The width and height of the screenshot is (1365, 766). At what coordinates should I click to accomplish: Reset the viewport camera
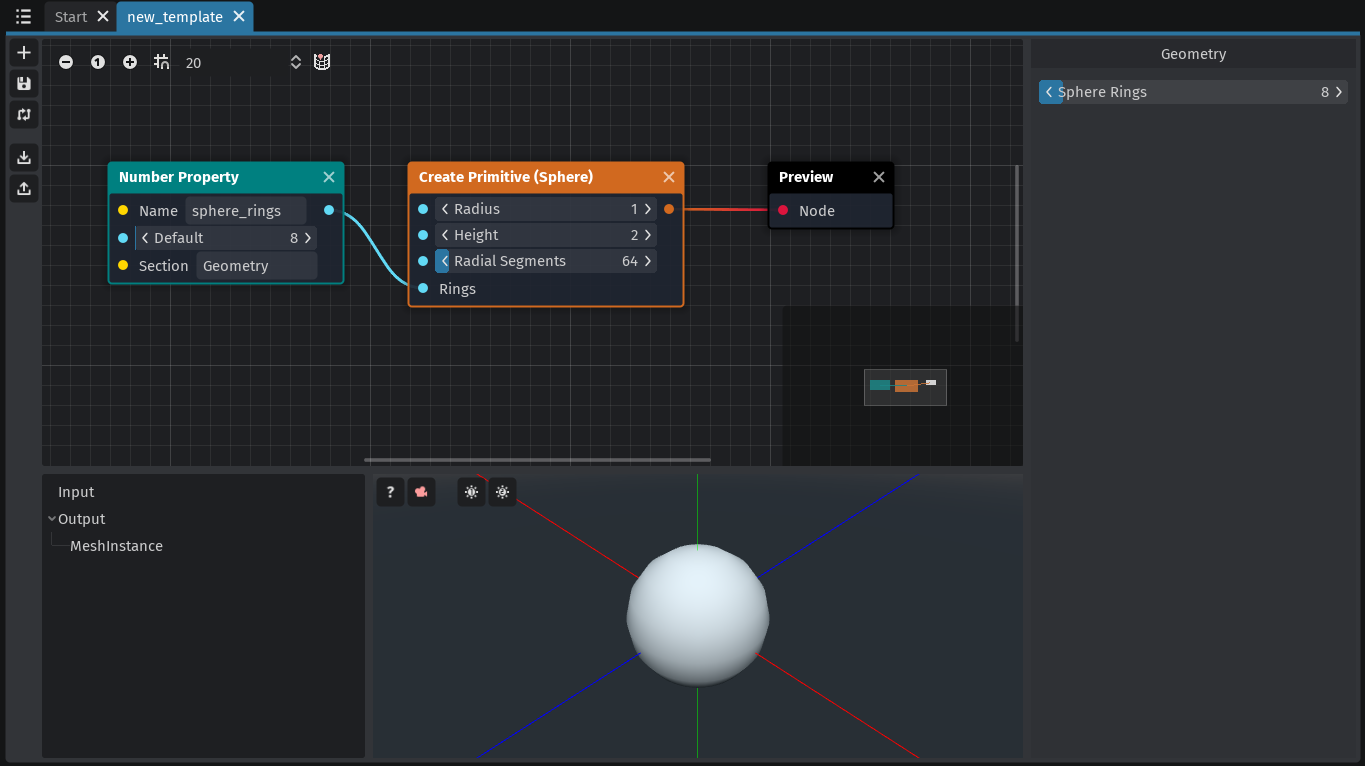[x=421, y=491]
